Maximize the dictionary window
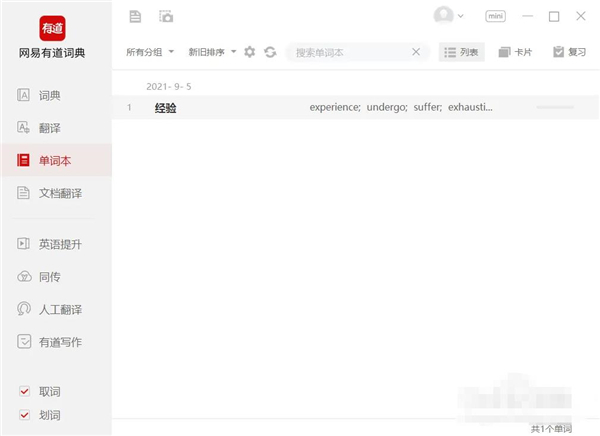Screen dimensions: 600x436 (x=554, y=16)
